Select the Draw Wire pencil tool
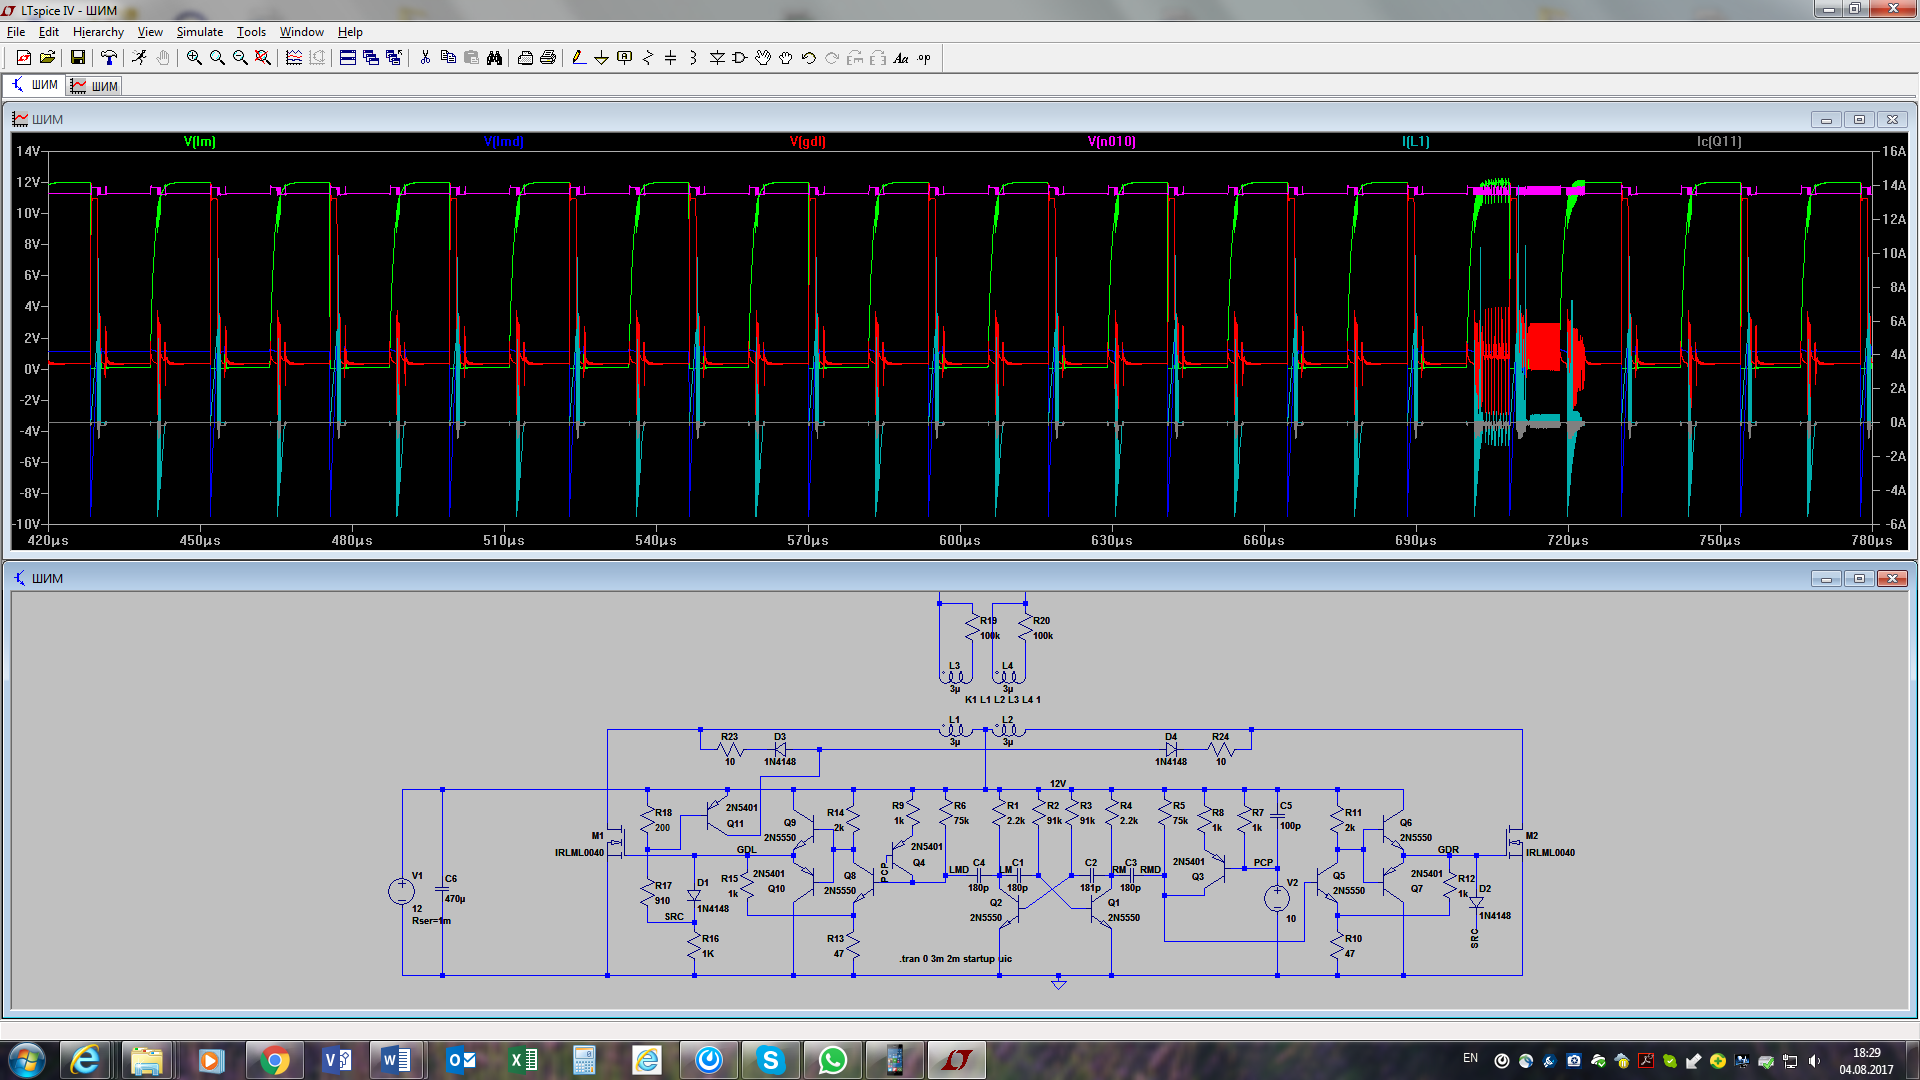This screenshot has width=1920, height=1080. (x=578, y=58)
